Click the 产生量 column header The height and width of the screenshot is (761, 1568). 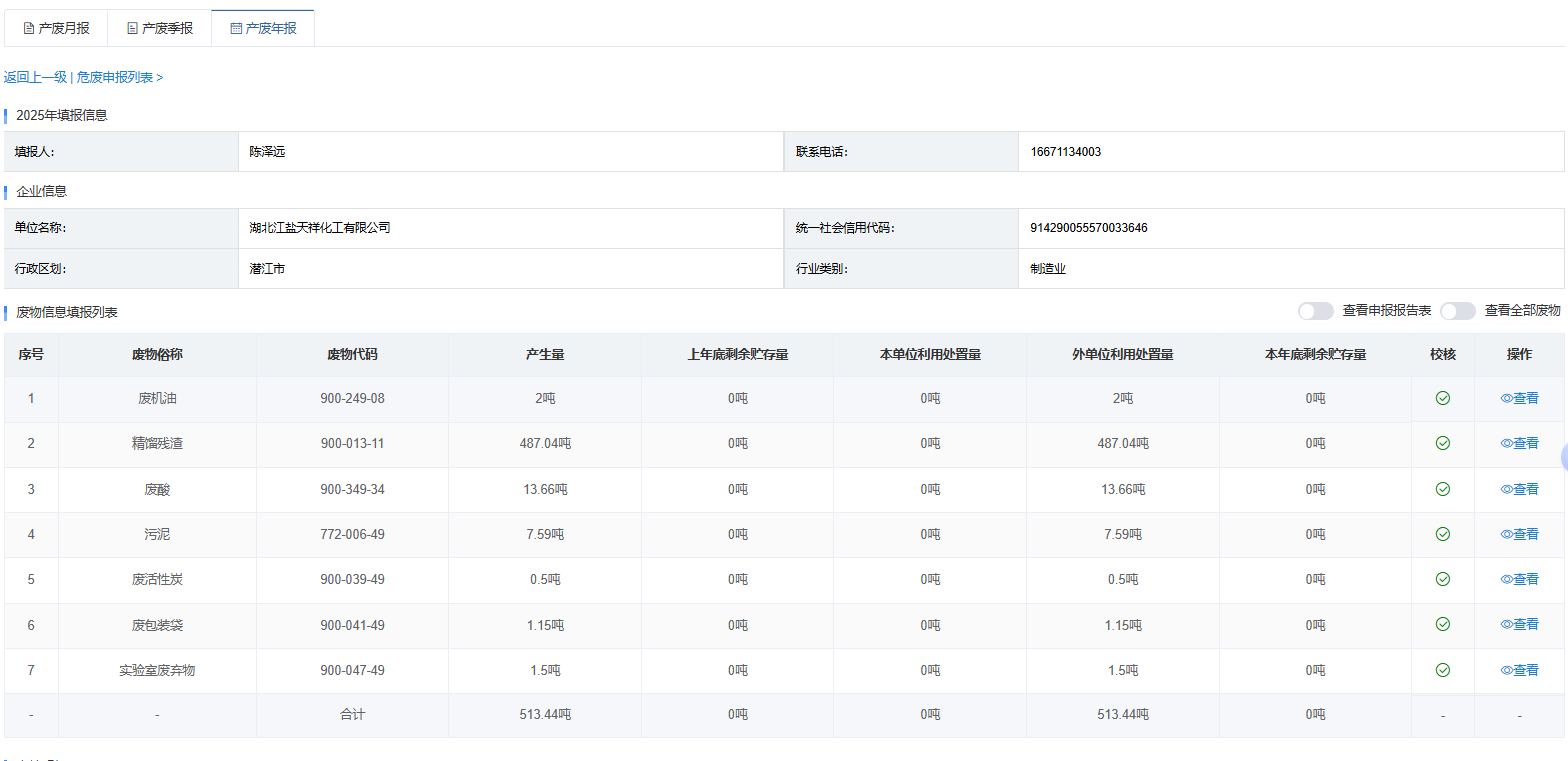click(545, 354)
